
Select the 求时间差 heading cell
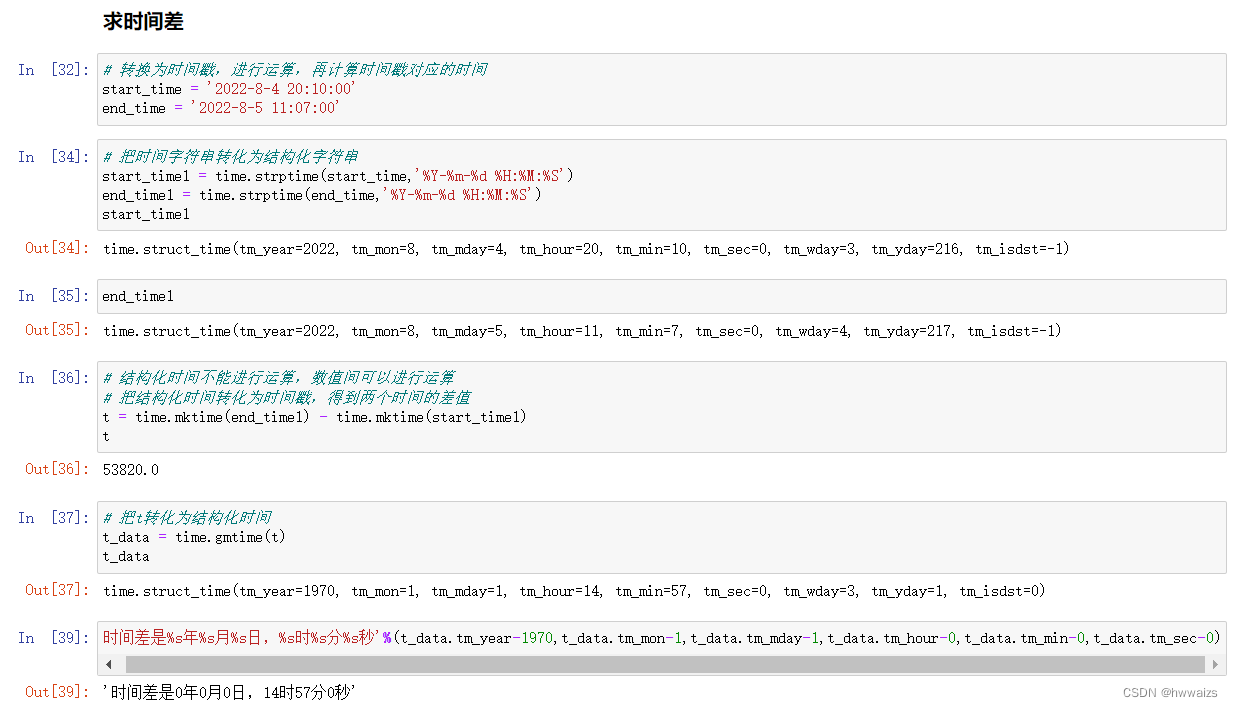pyautogui.click(x=143, y=21)
